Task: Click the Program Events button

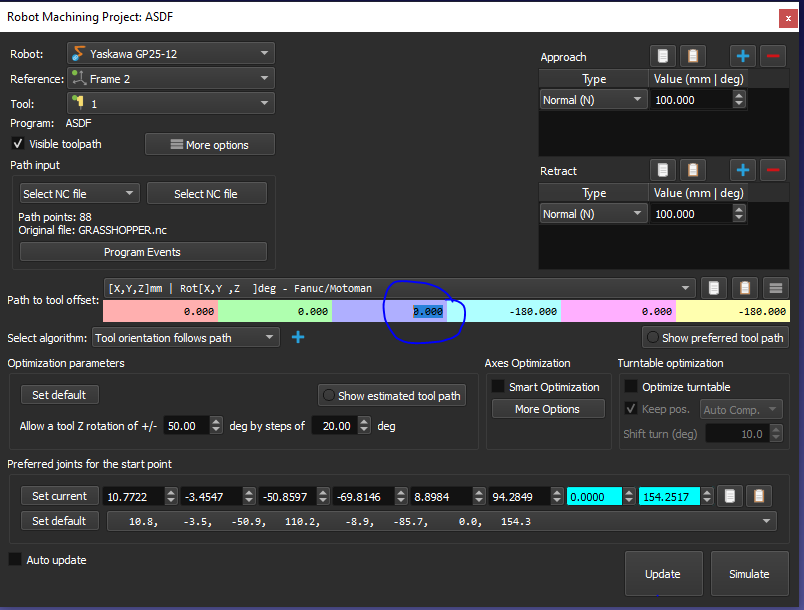Action: (143, 252)
